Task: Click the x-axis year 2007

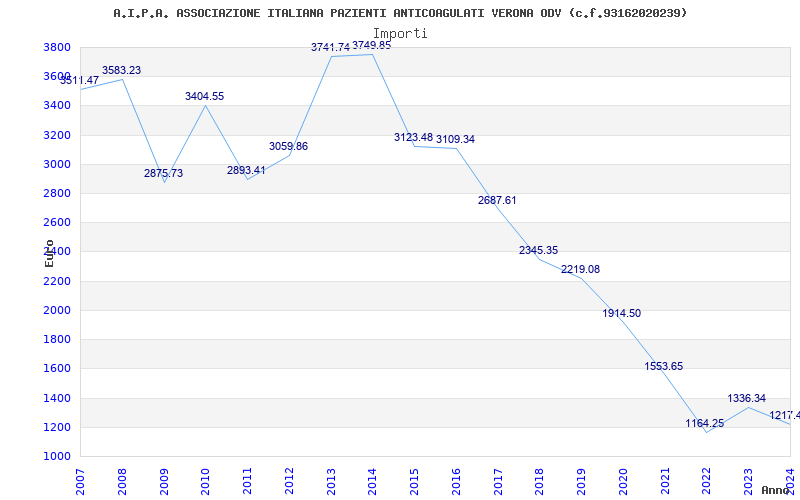Action: tap(81, 481)
